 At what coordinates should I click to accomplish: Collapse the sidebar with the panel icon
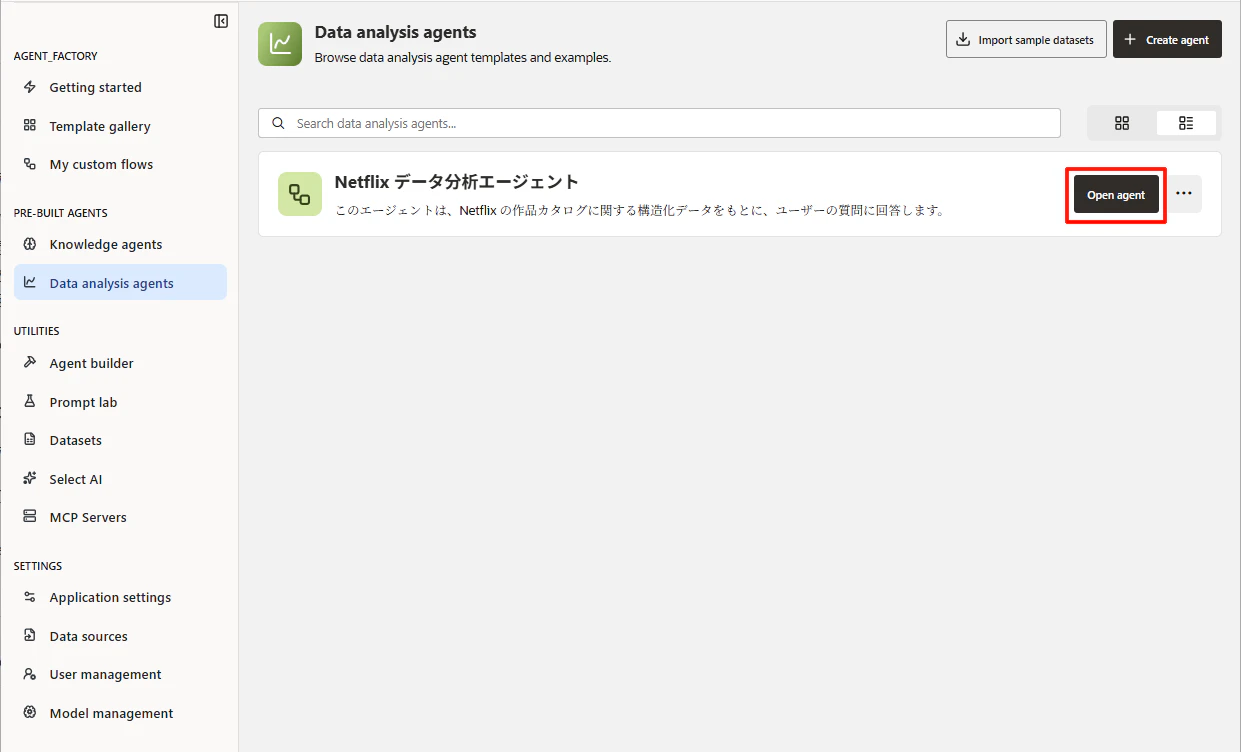pyautogui.click(x=221, y=21)
